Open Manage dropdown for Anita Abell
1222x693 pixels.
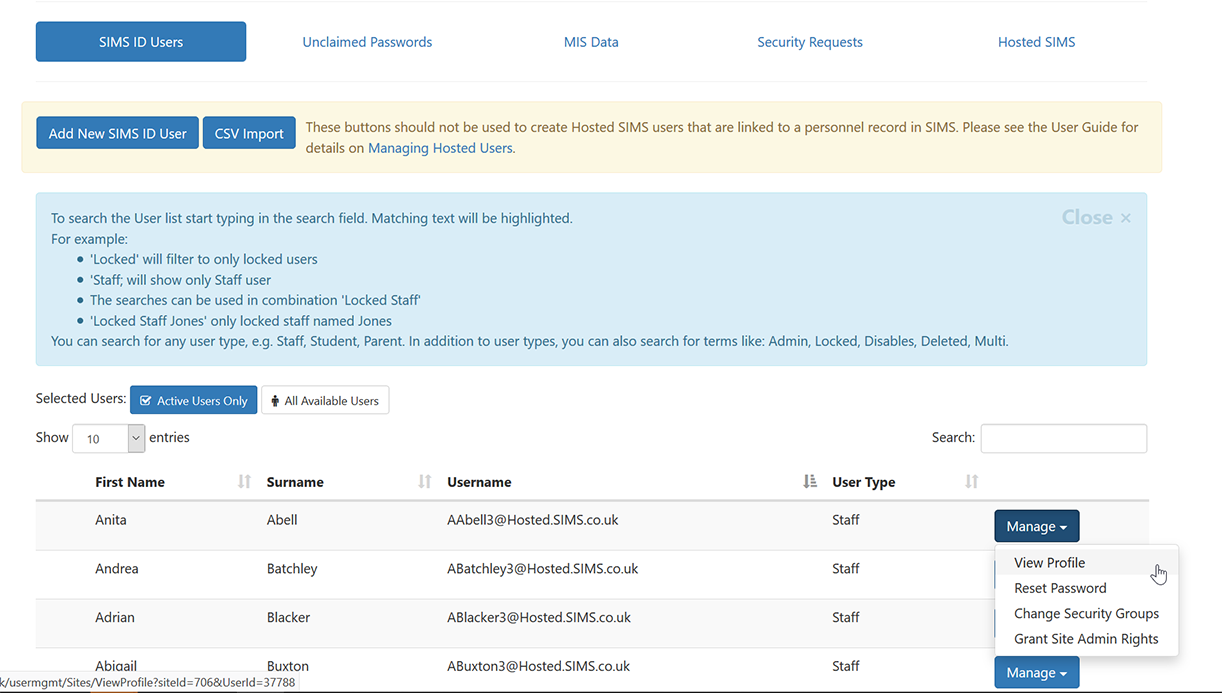pyautogui.click(x=1036, y=526)
